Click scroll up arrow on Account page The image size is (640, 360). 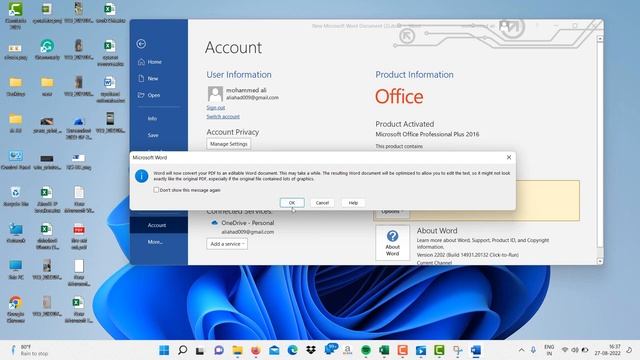pyautogui.click(x=600, y=39)
